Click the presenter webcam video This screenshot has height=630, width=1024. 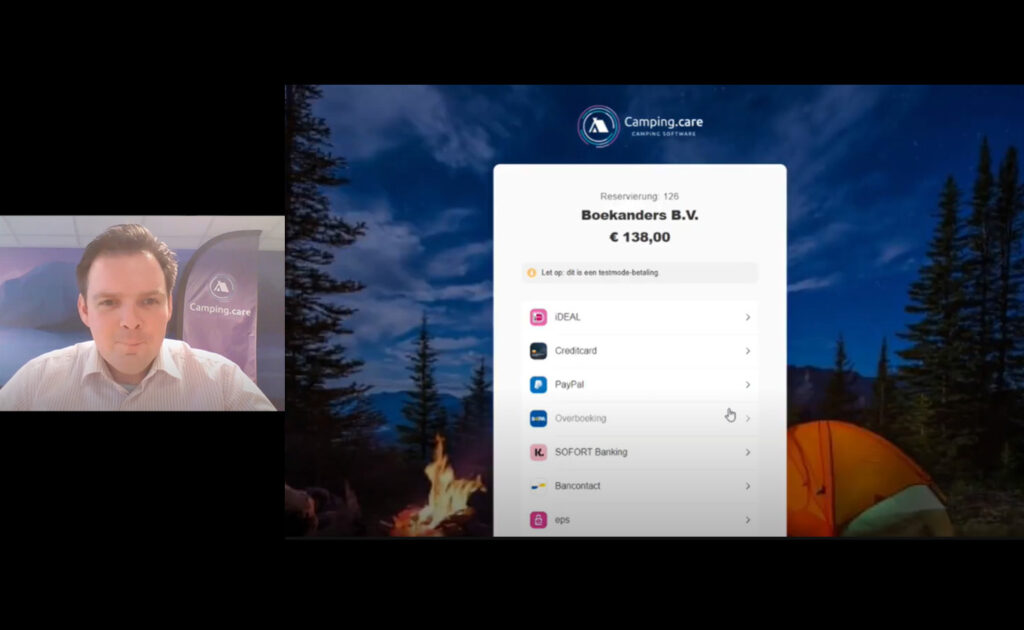tap(142, 313)
